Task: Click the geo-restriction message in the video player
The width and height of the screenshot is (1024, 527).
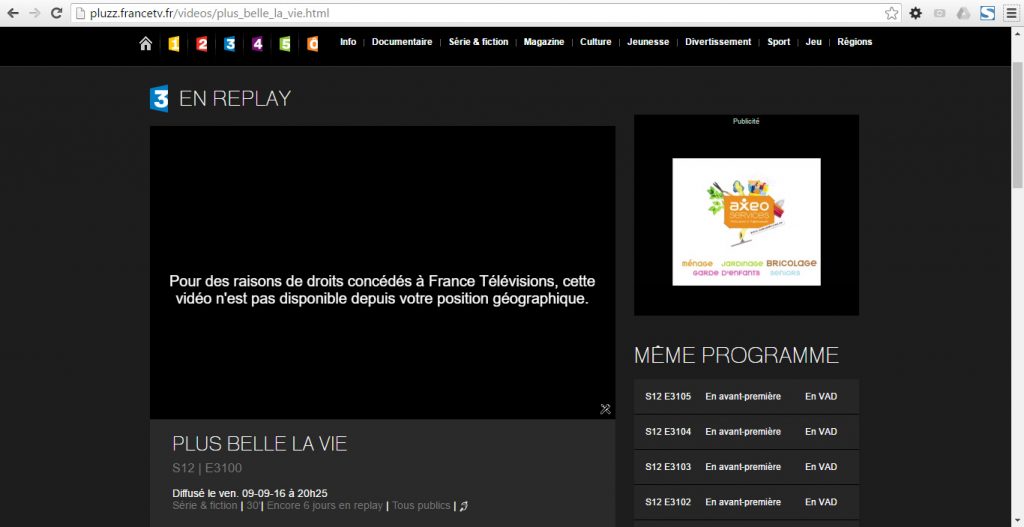Action: click(382, 290)
